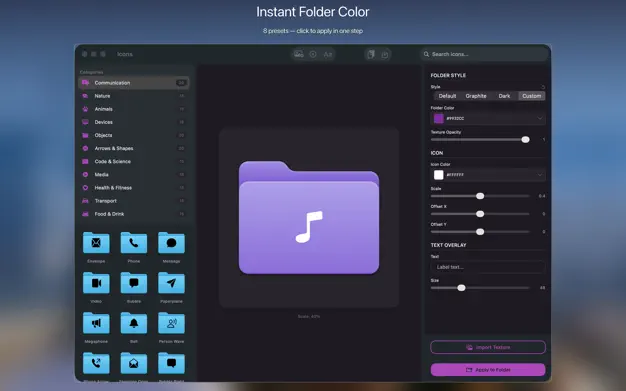Open the Nature category

(x=133, y=96)
